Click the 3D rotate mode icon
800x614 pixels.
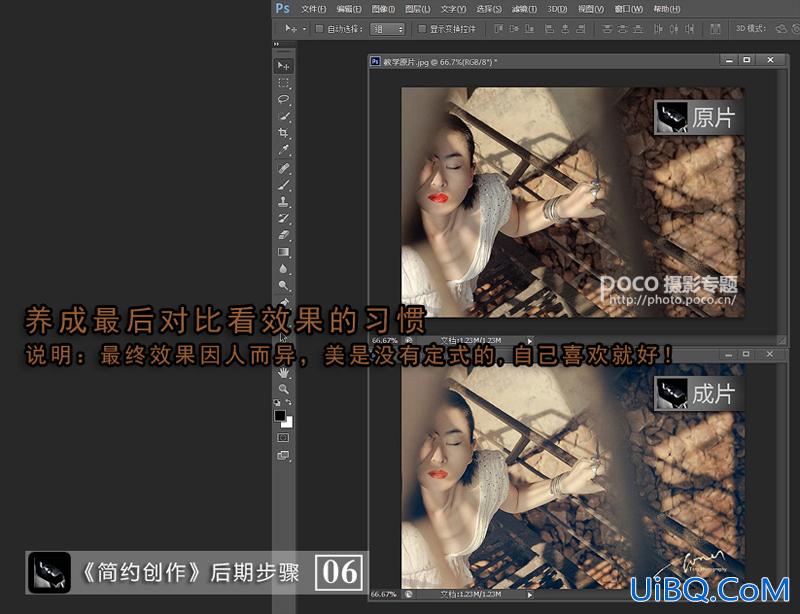coord(781,29)
